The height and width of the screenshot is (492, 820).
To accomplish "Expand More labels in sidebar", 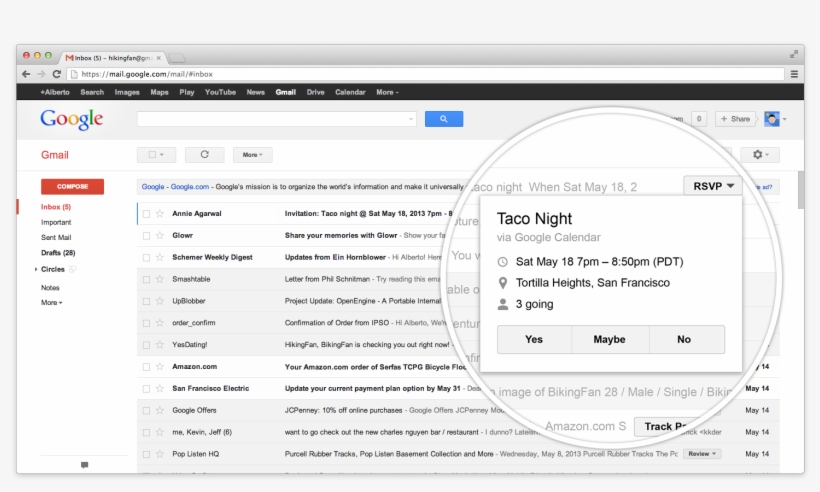I will (51, 303).
